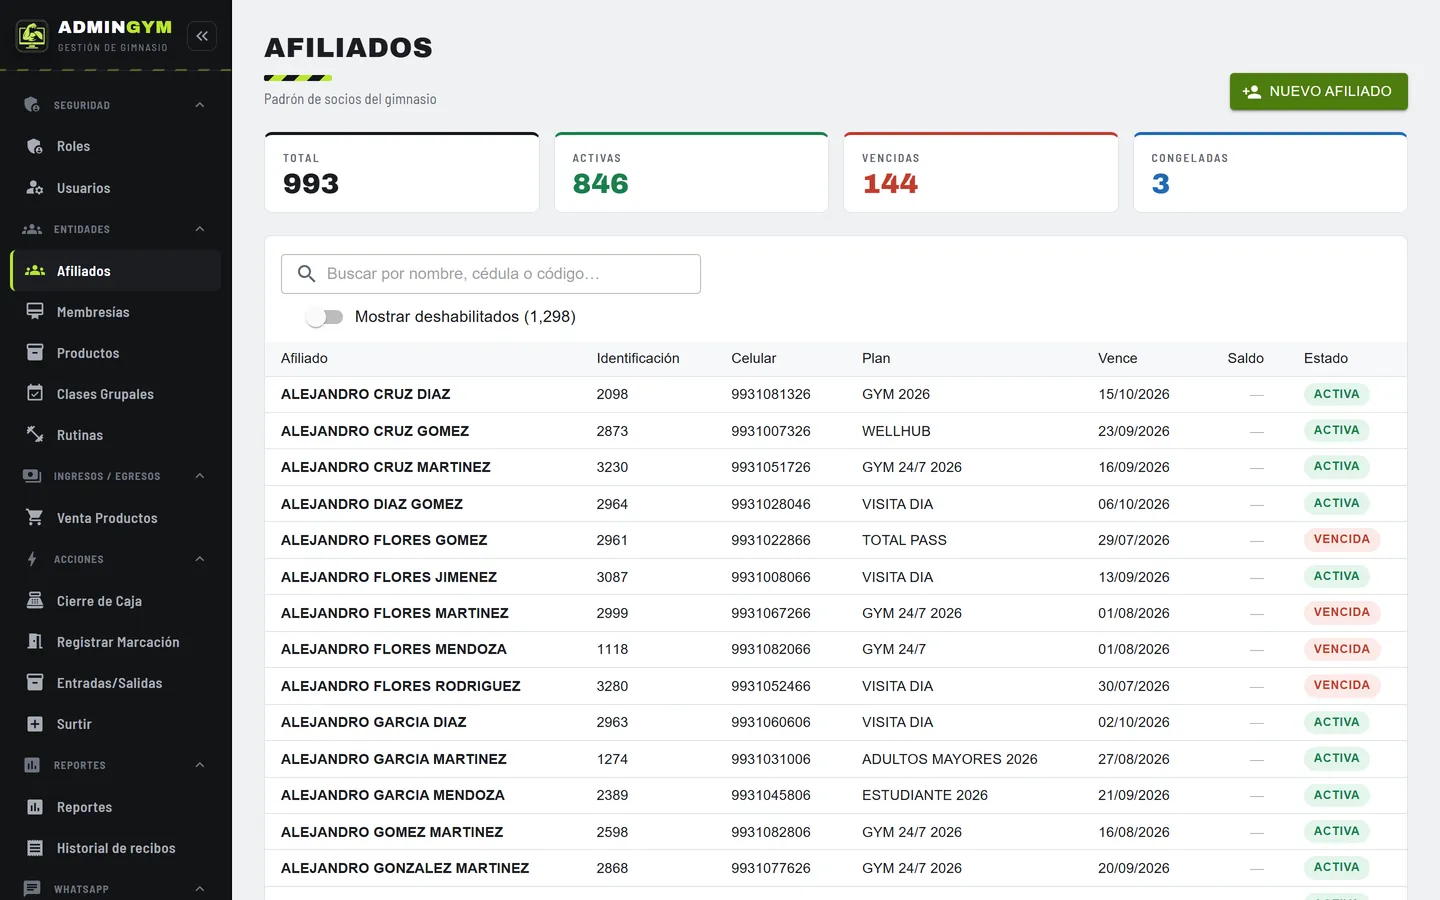Click the Cierre de Caja register icon
Image resolution: width=1440 pixels, height=900 pixels.
(35, 601)
